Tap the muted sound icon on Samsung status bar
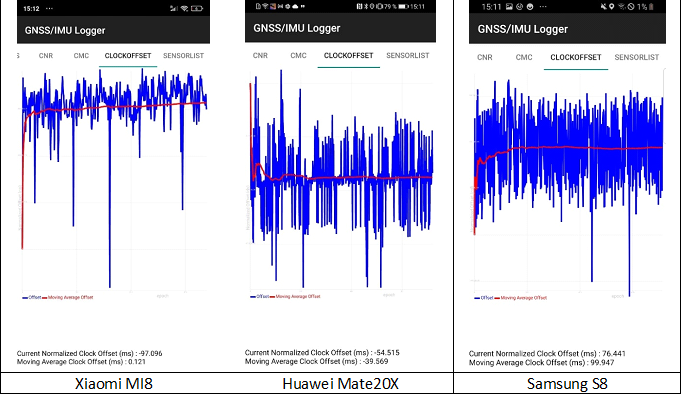Viewport: 688px width, 404px height. (x=604, y=7)
